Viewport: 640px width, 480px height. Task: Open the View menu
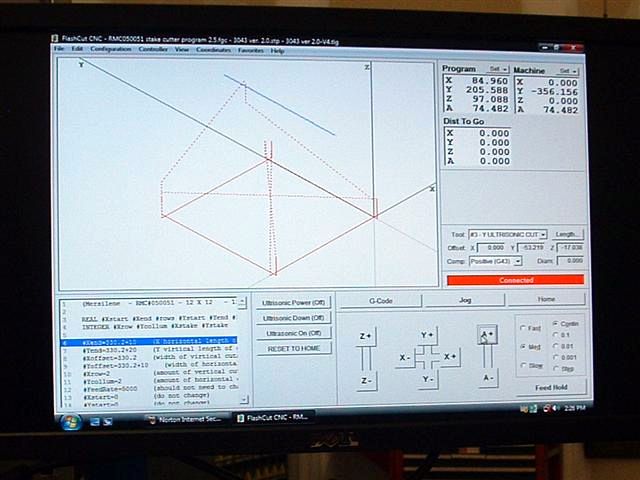coord(182,49)
